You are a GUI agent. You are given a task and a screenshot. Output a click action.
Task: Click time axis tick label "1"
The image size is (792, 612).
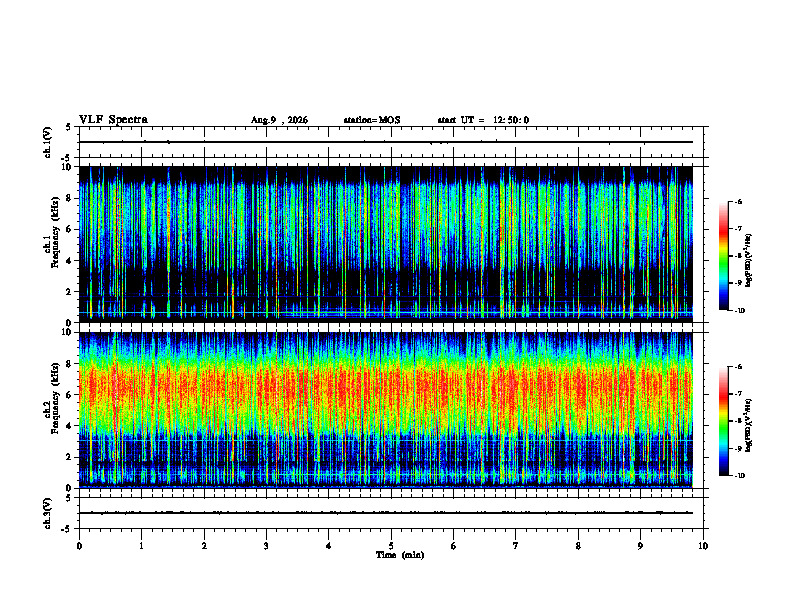[x=141, y=546]
